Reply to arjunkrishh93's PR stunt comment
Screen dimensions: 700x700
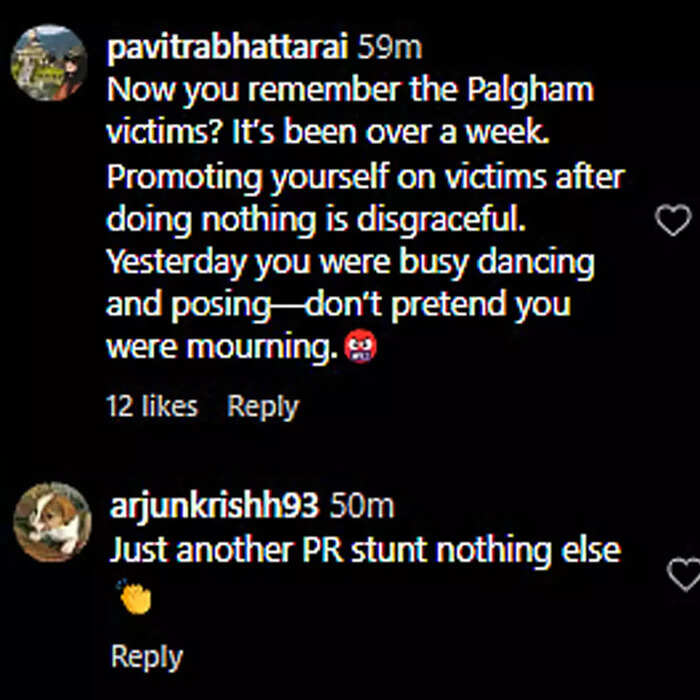[x=147, y=657]
